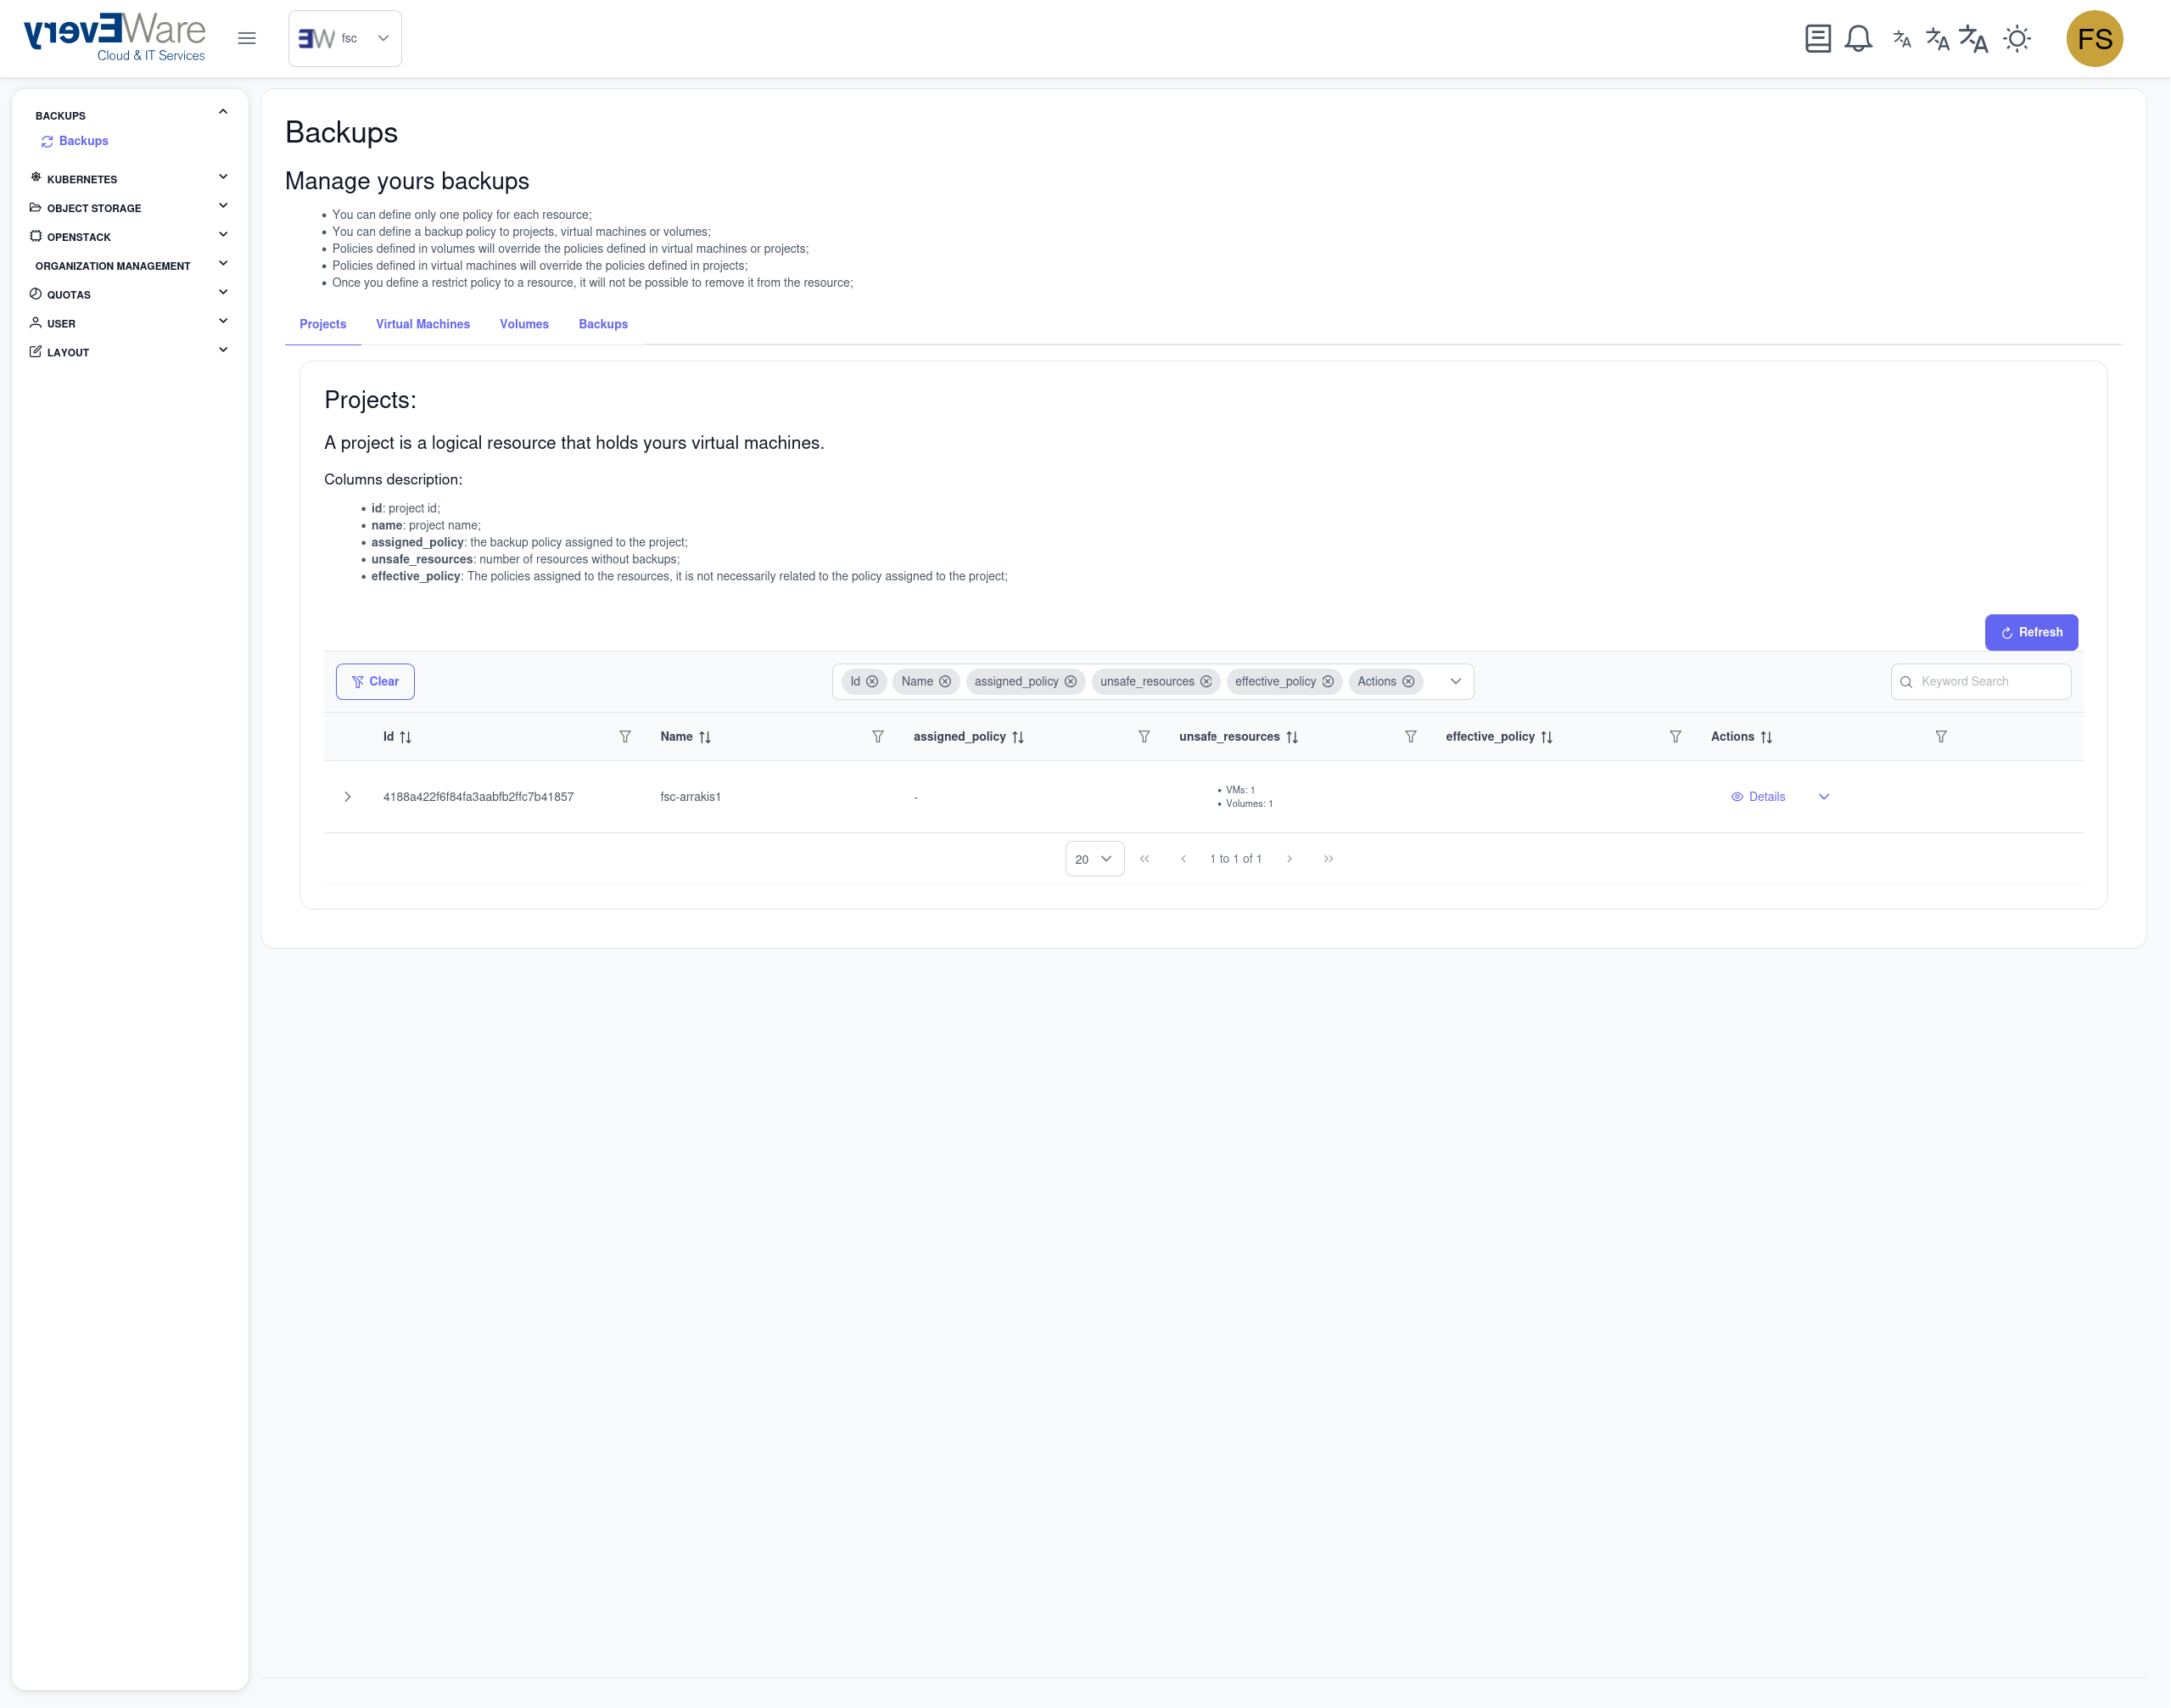Open the rows-per-page 20 dropdown

1094,859
